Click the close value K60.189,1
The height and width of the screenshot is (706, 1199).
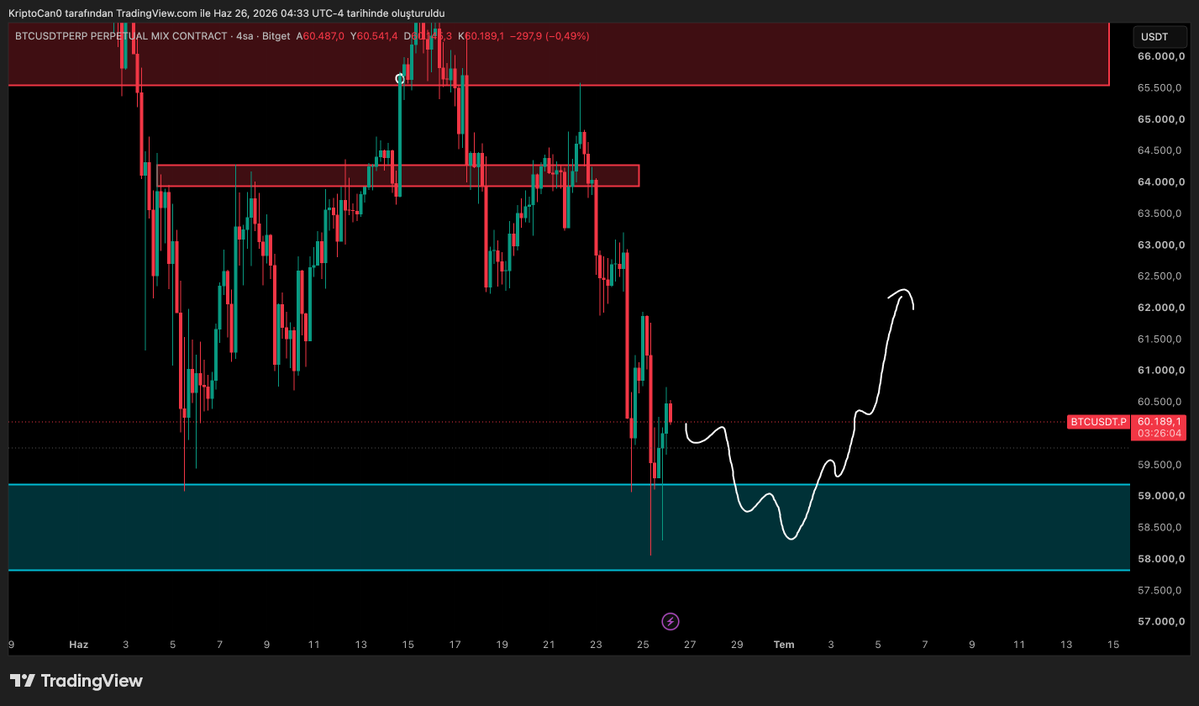tap(481, 36)
